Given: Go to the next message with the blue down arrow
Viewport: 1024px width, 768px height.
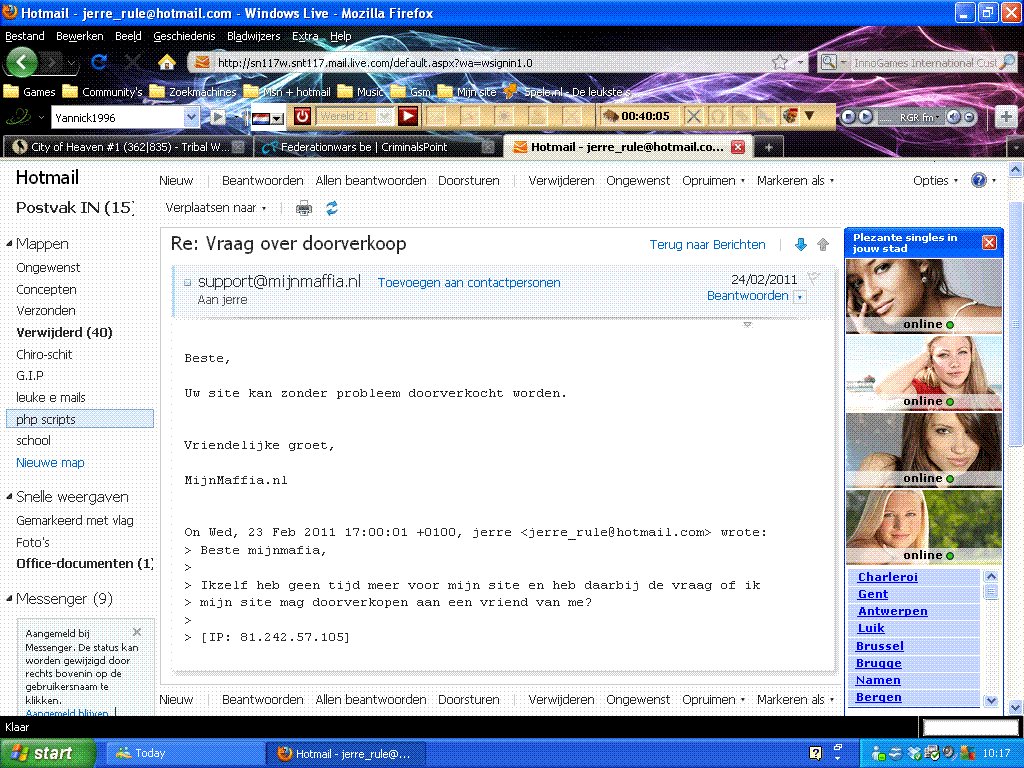Looking at the screenshot, I should [801, 245].
